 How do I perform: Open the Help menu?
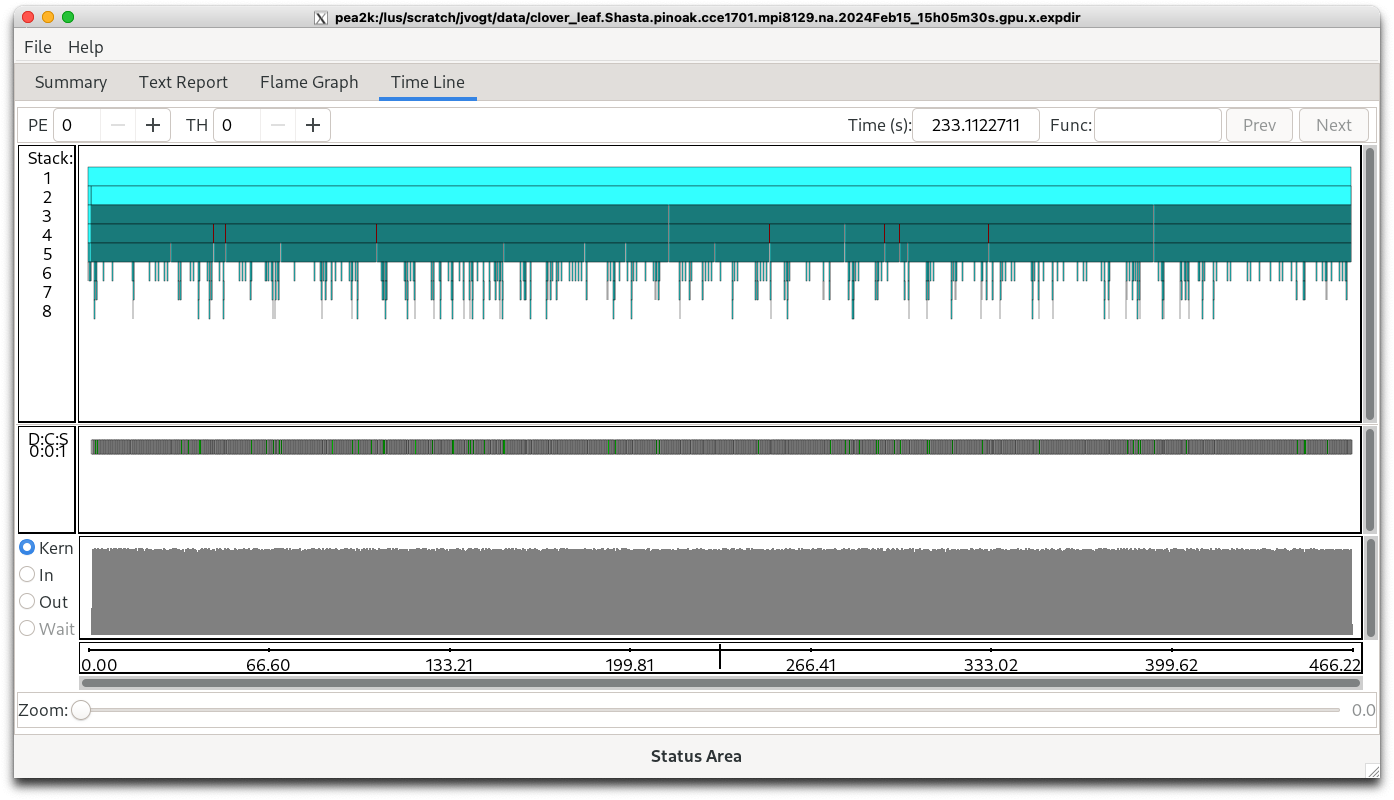pos(86,47)
